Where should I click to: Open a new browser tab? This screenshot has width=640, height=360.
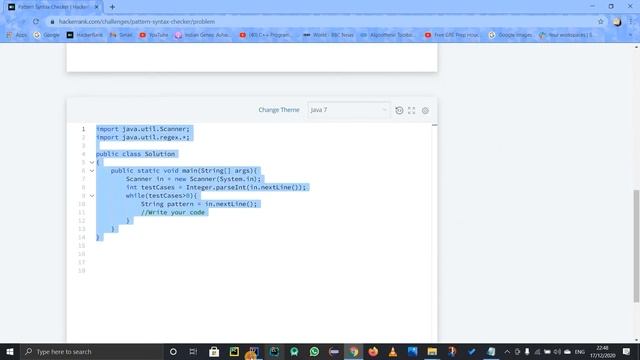(x=112, y=7)
